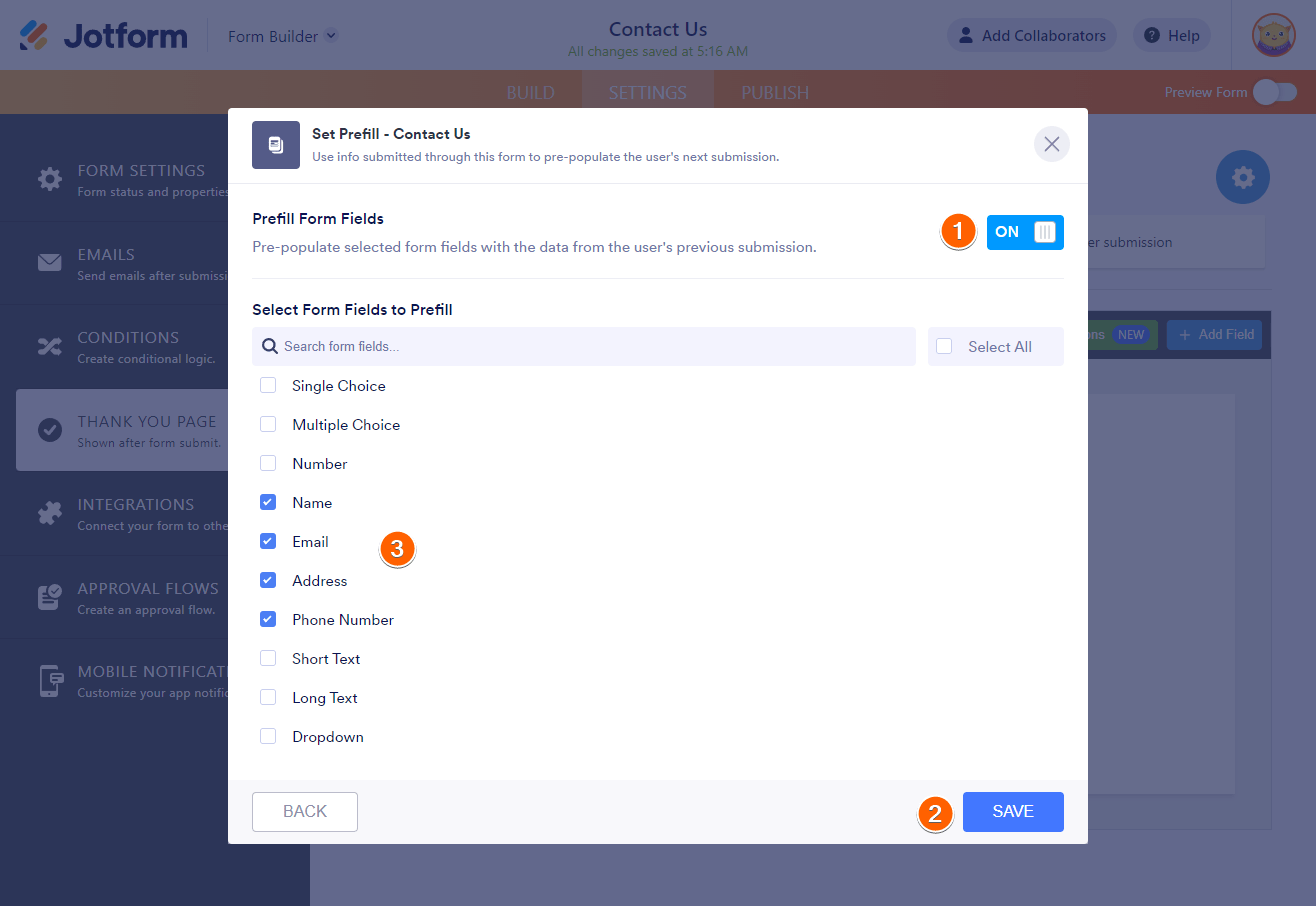Click the Approval Flows icon
This screenshot has height=906, width=1316.
[x=49, y=597]
